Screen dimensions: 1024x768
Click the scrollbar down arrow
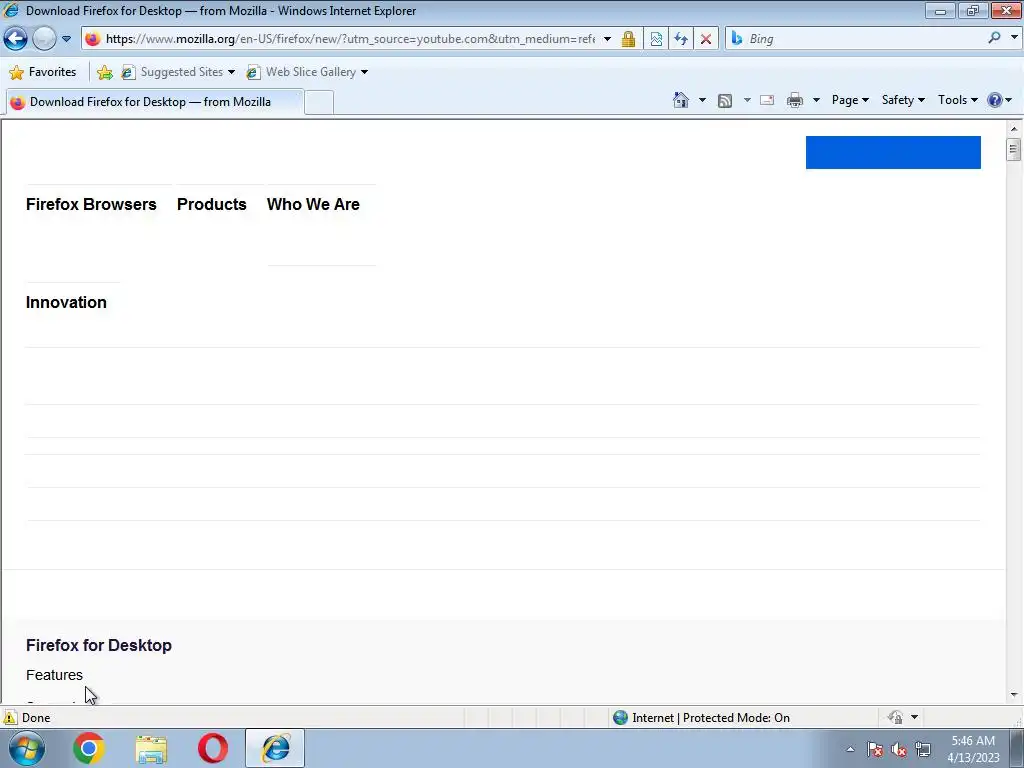point(1014,695)
